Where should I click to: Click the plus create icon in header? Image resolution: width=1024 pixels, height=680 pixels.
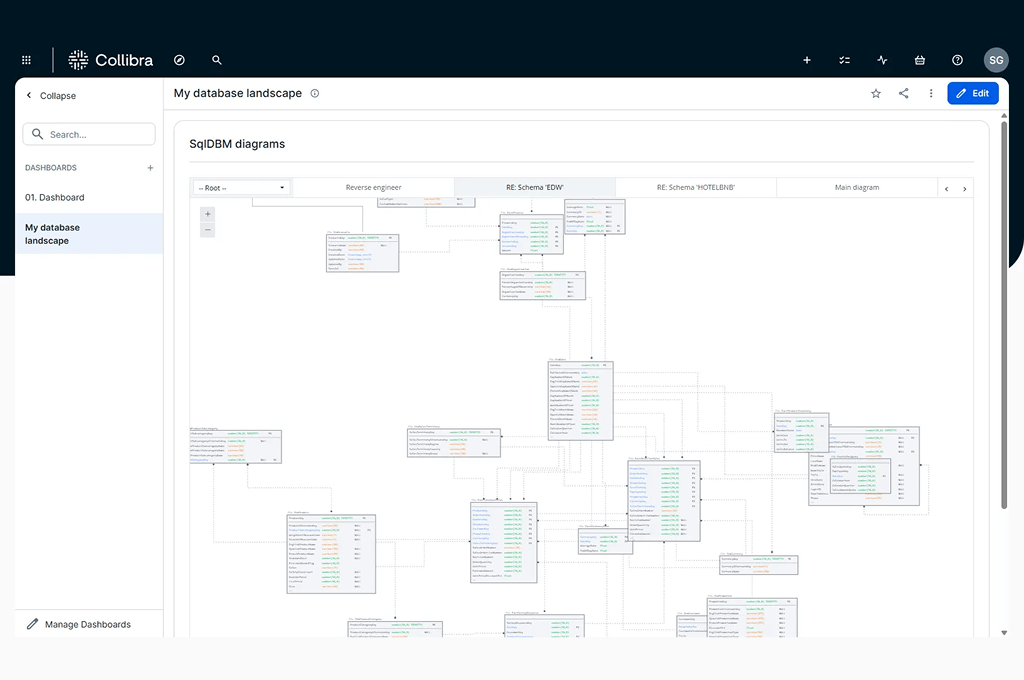coord(807,60)
